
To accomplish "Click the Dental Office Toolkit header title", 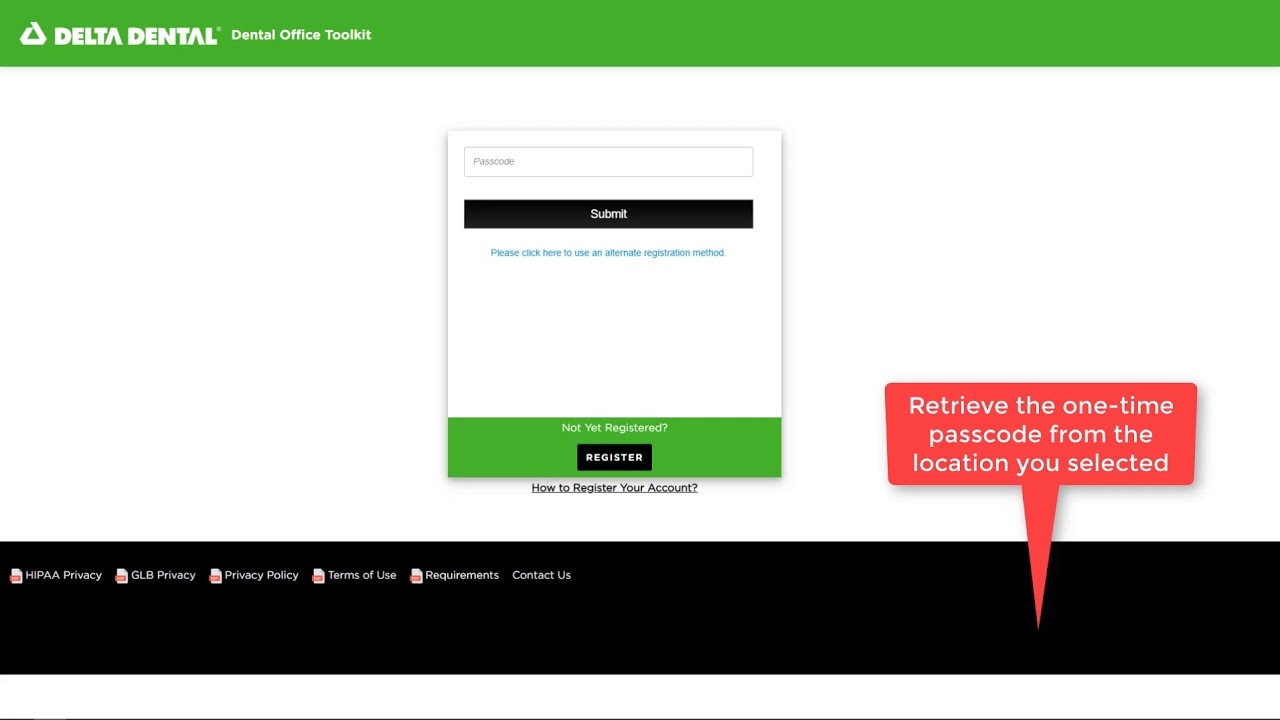I will point(301,35).
